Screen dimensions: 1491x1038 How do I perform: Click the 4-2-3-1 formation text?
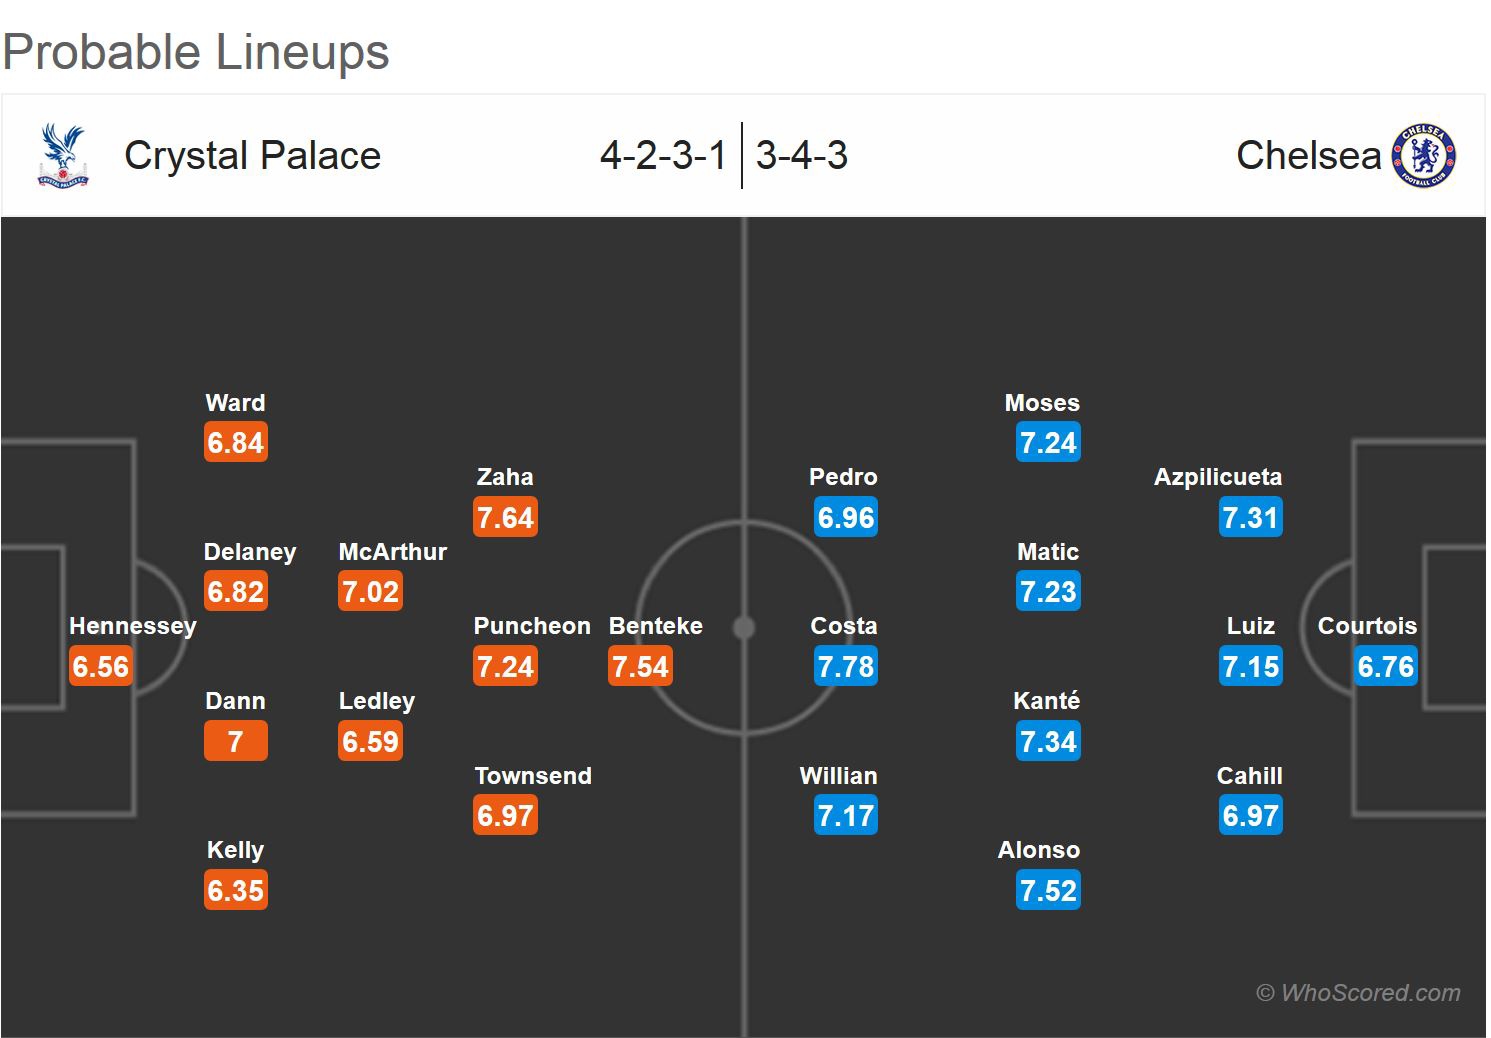click(x=663, y=156)
